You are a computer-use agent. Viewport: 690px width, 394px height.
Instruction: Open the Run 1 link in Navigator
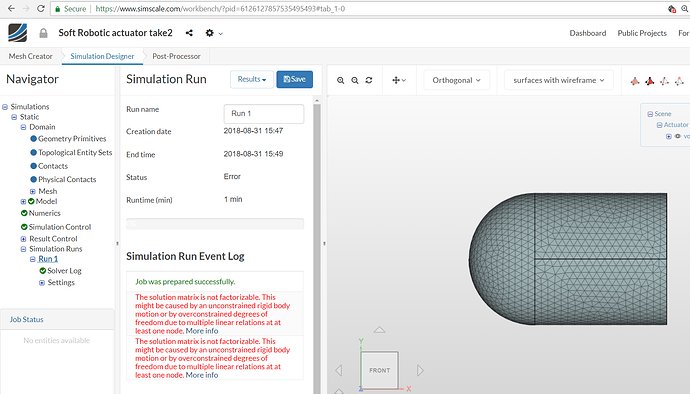[x=48, y=259]
